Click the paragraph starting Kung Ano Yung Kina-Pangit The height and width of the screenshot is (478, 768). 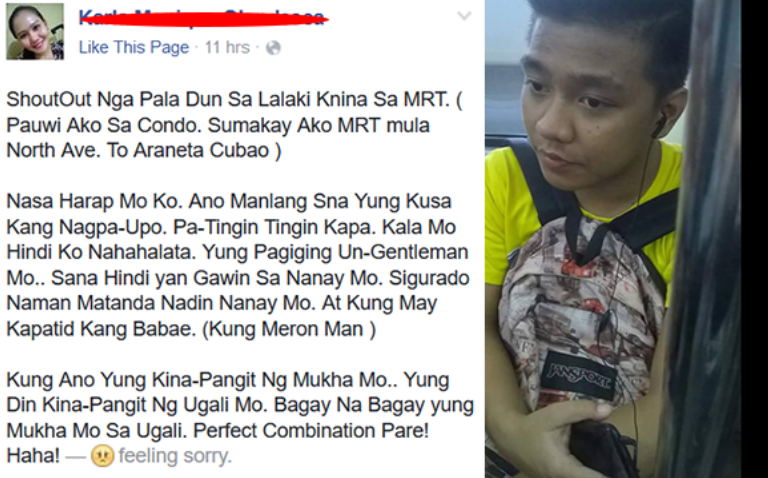coord(240,418)
